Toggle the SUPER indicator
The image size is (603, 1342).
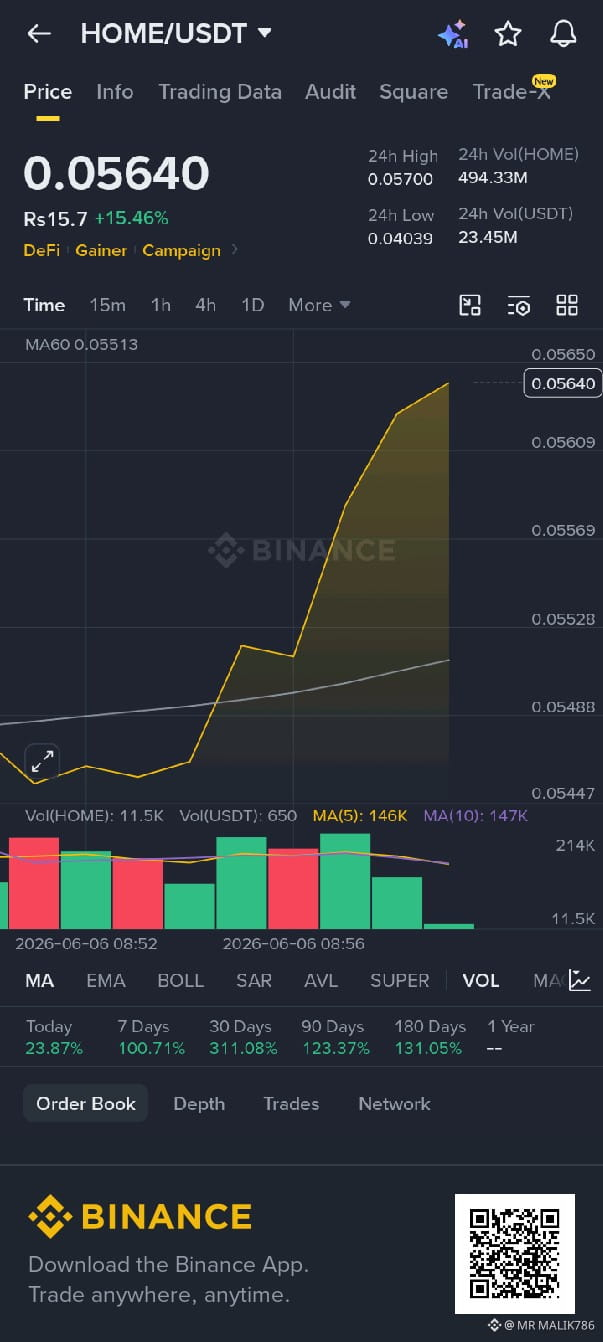(400, 981)
